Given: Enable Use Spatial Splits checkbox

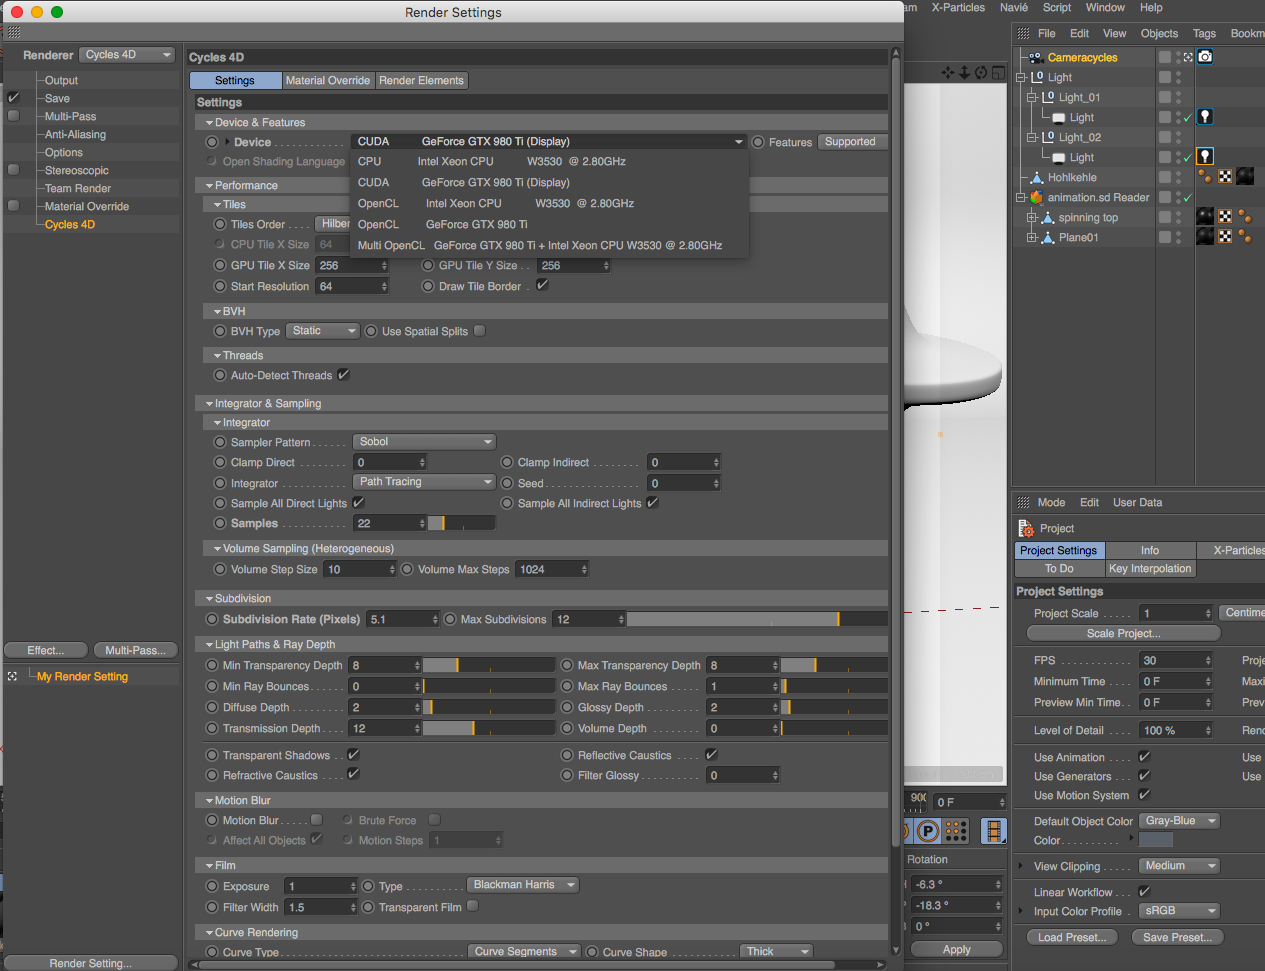Looking at the screenshot, I should 480,331.
